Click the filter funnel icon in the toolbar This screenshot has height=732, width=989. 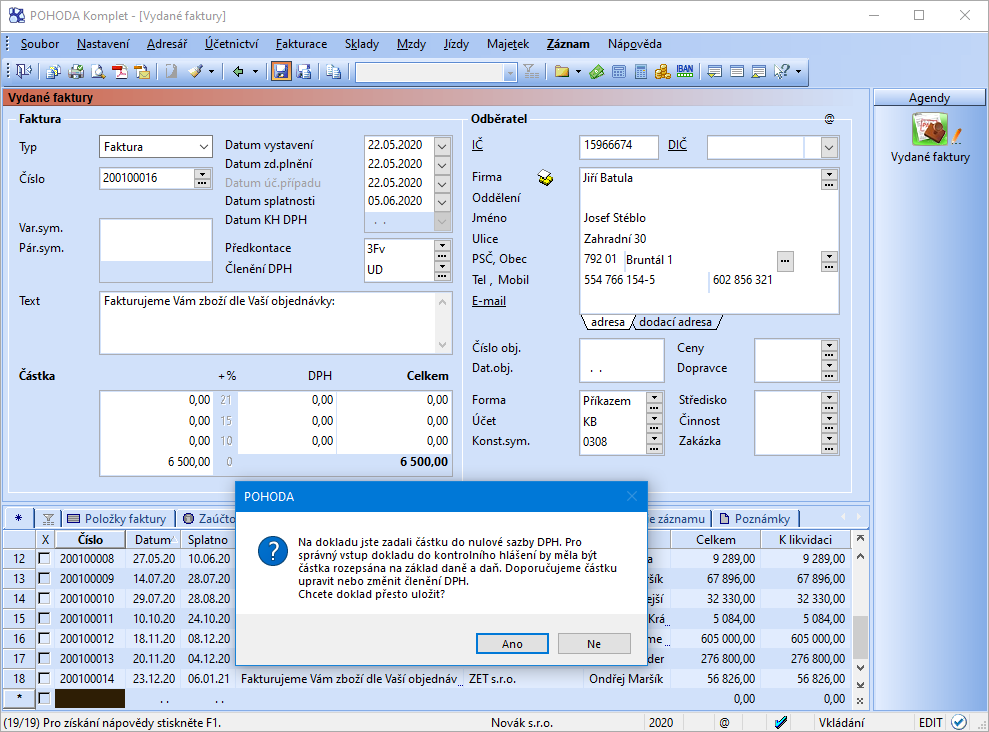(532, 72)
